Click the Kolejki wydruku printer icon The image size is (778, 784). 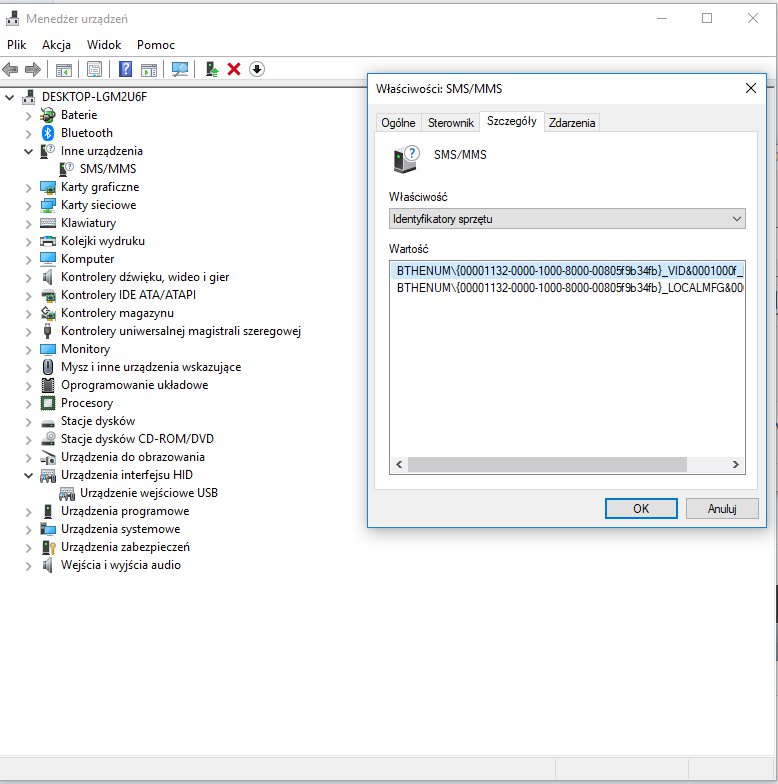[48, 241]
